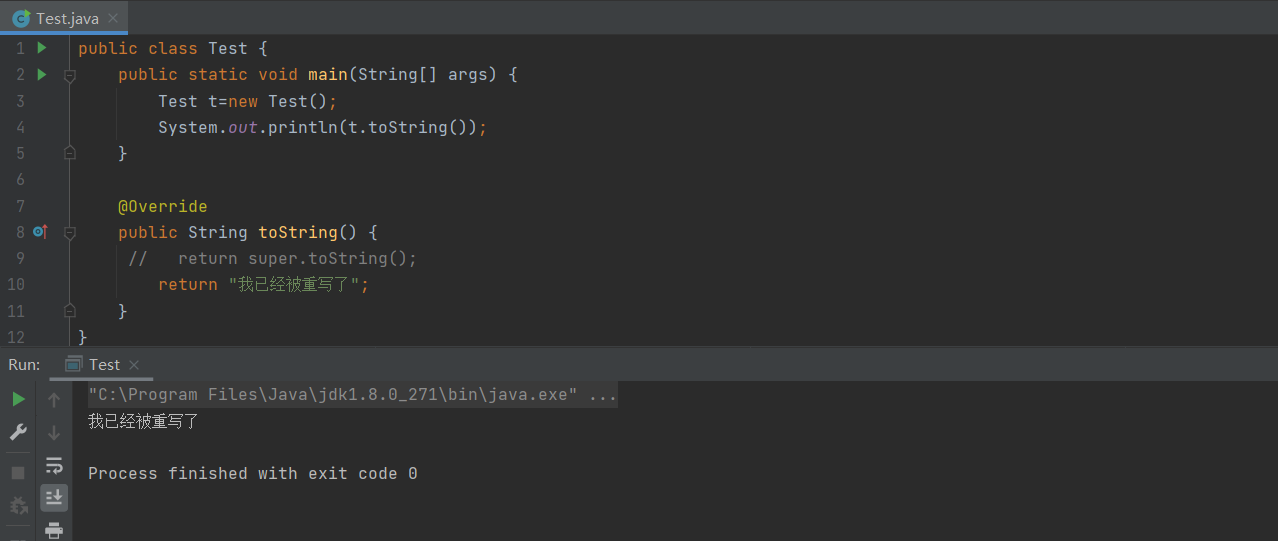Click the Stop square icon in Run panel

click(x=19, y=472)
